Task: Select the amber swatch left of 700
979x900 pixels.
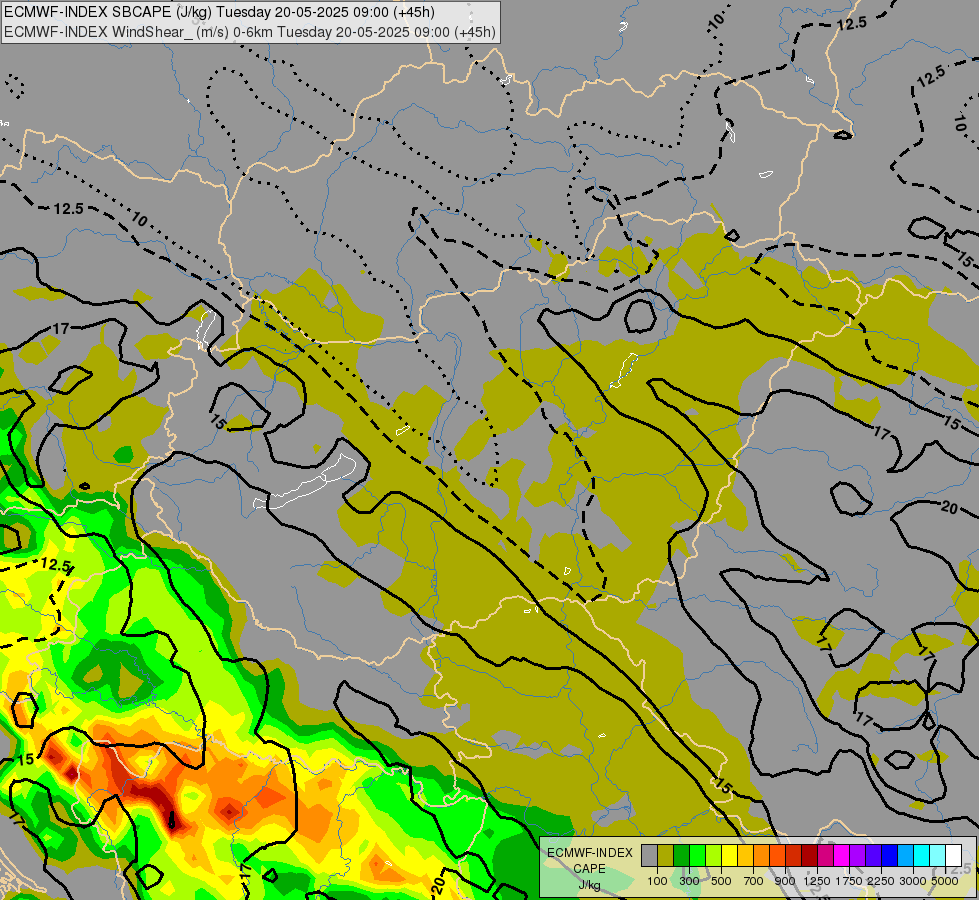Action: 745,856
